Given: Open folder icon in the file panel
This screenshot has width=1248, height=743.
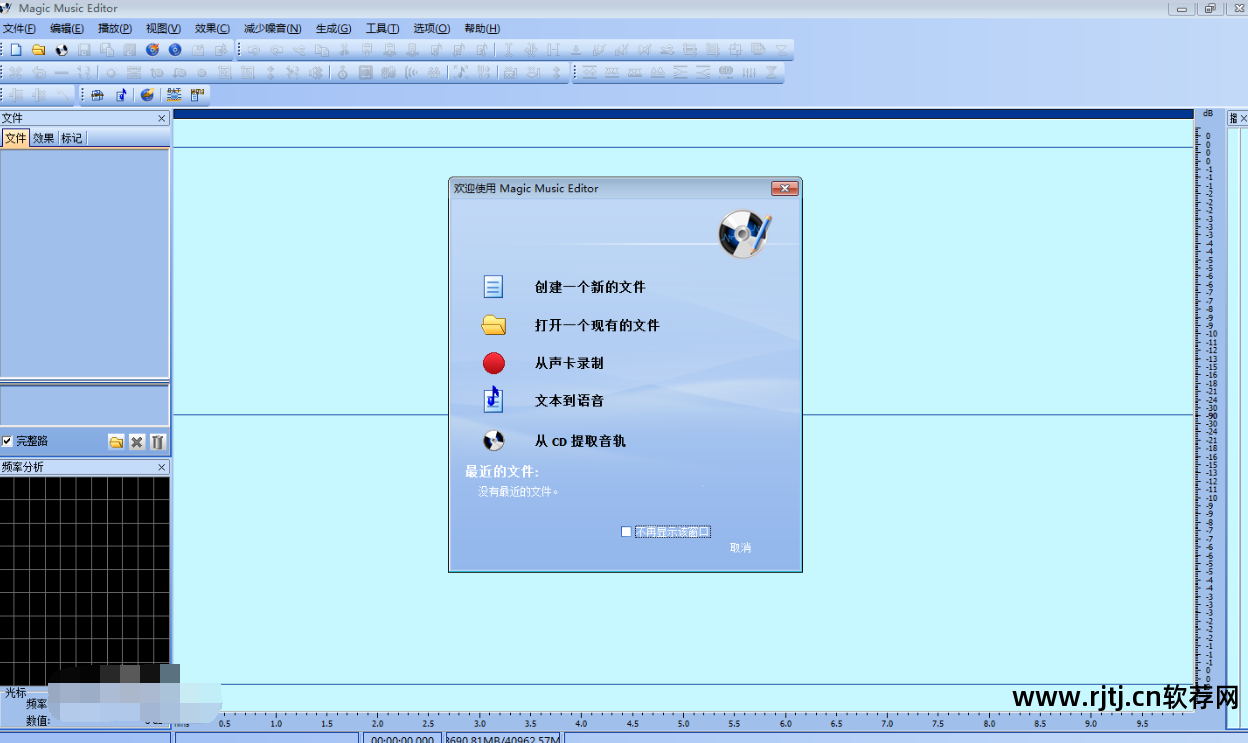Looking at the screenshot, I should coord(116,441).
